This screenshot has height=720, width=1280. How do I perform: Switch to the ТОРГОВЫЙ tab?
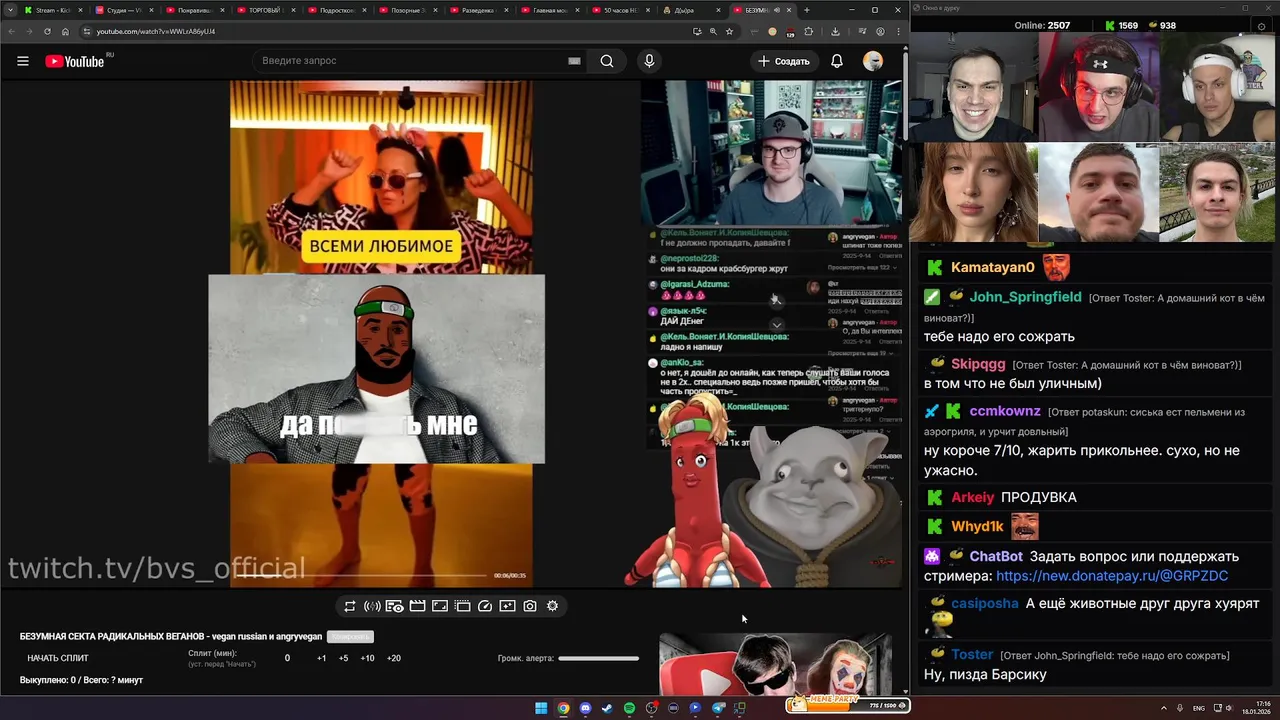(x=265, y=10)
